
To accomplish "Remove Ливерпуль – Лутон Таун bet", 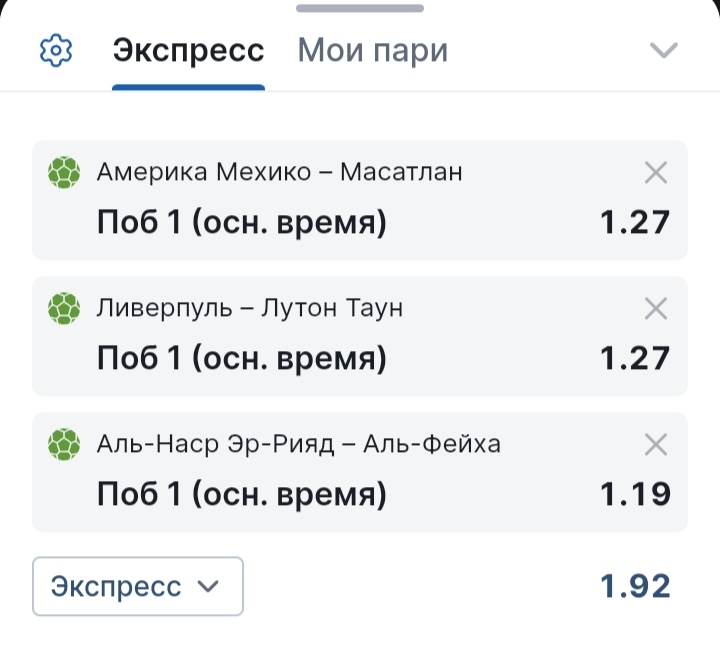I will (x=656, y=308).
